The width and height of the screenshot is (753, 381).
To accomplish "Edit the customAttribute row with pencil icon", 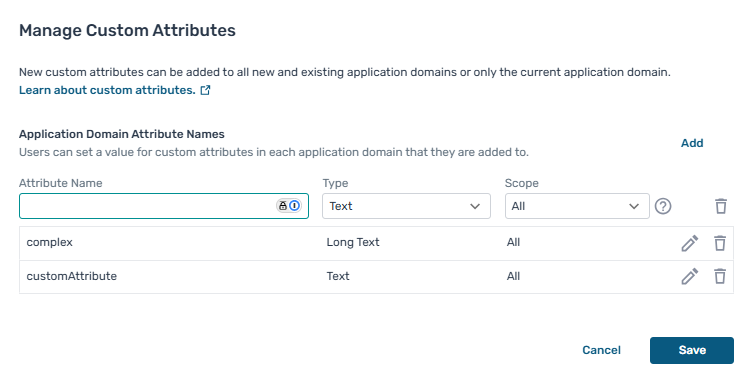I will (x=690, y=276).
